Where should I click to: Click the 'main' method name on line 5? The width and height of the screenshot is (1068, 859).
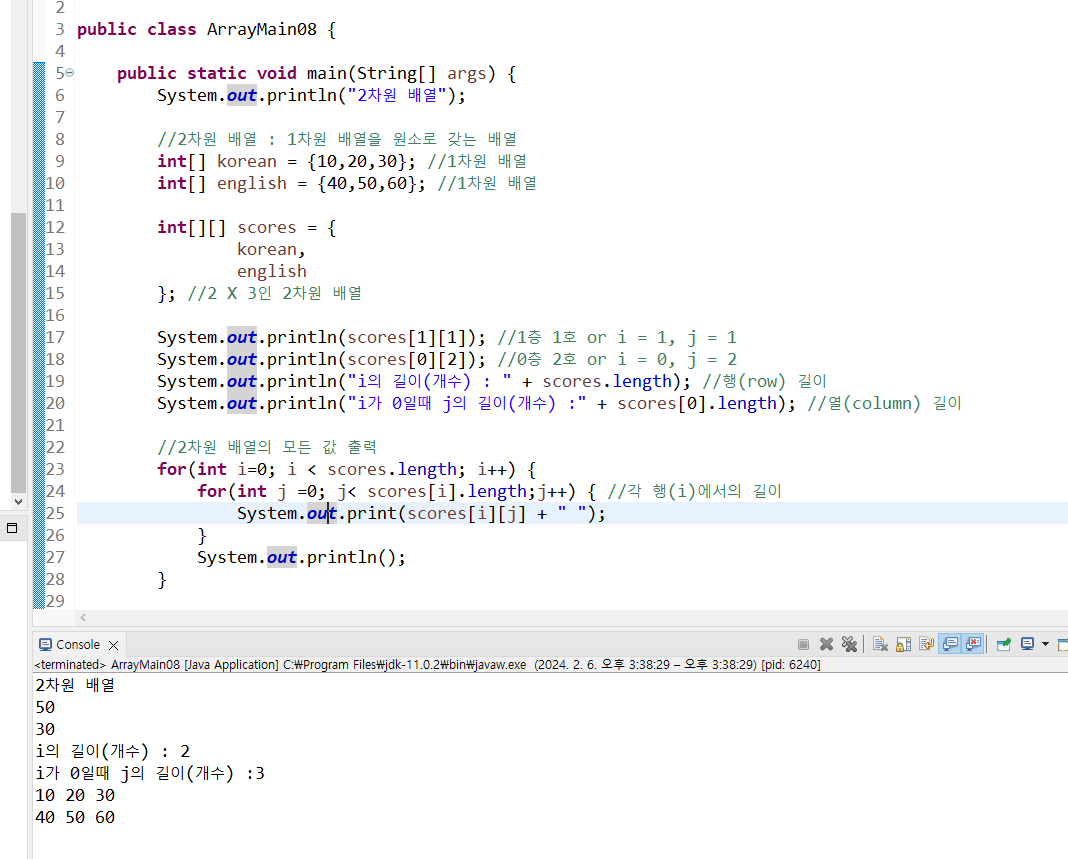pos(327,73)
